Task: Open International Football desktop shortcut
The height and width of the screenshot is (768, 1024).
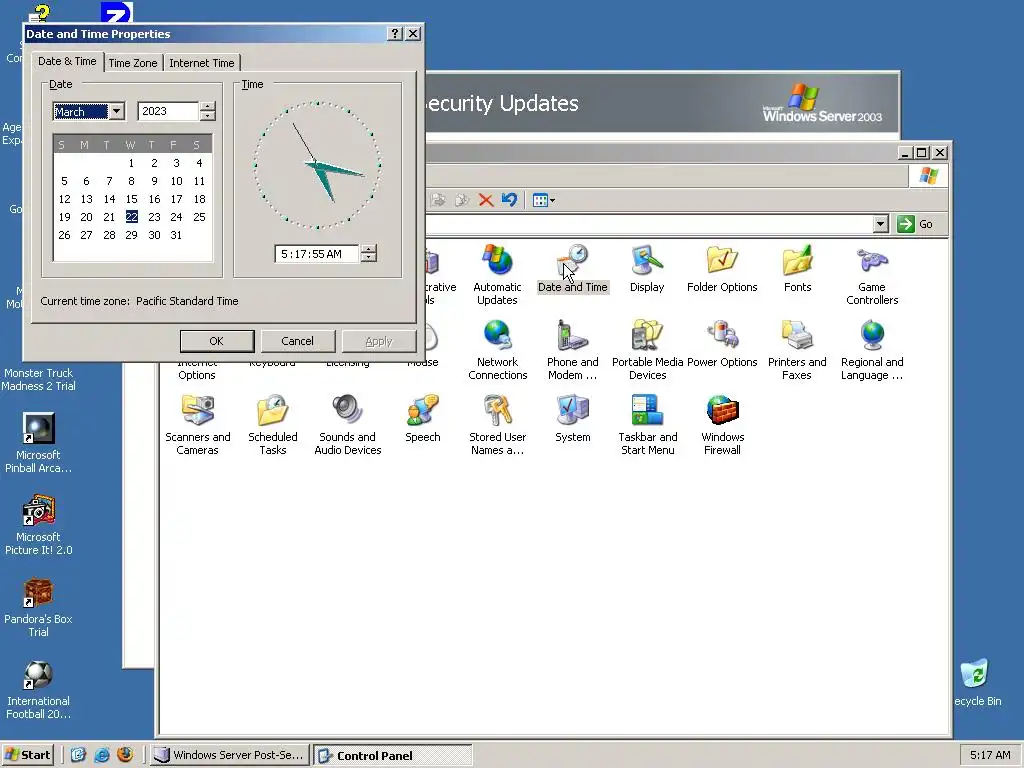Action: tap(39, 690)
